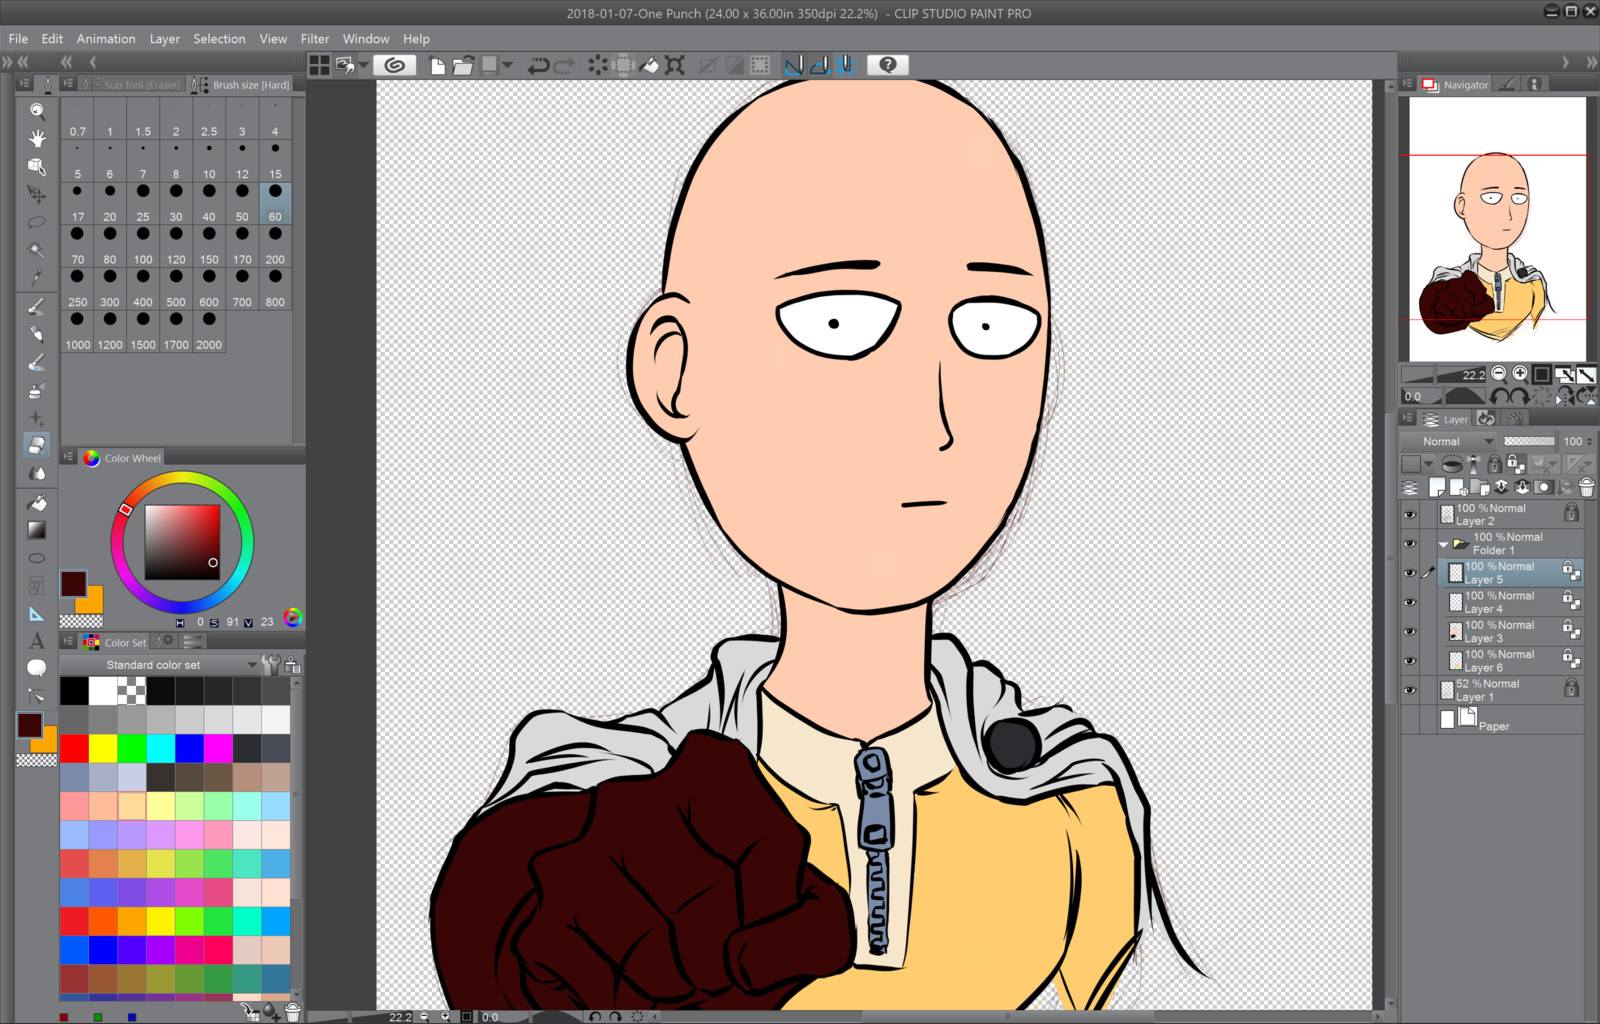Open the Clip Studio launcher button
Image resolution: width=1600 pixels, height=1024 pixels.
[x=395, y=66]
